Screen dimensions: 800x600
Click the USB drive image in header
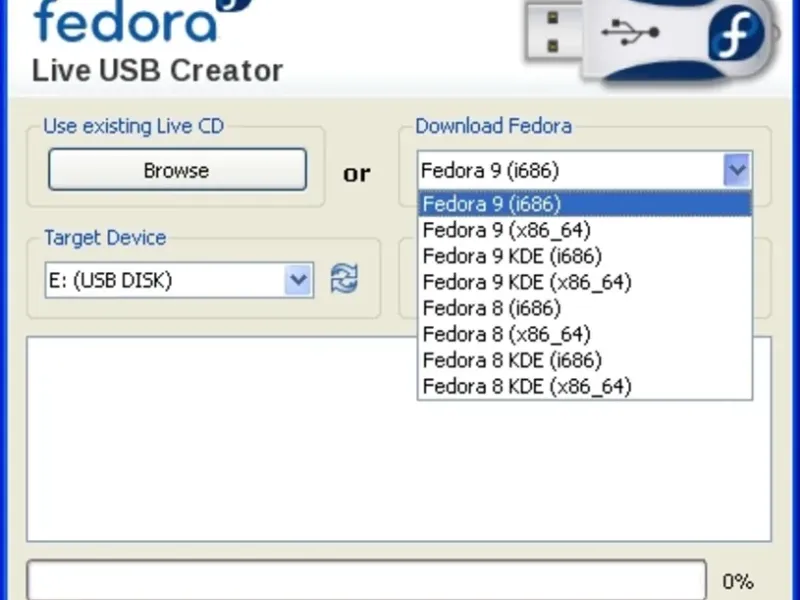[652, 41]
